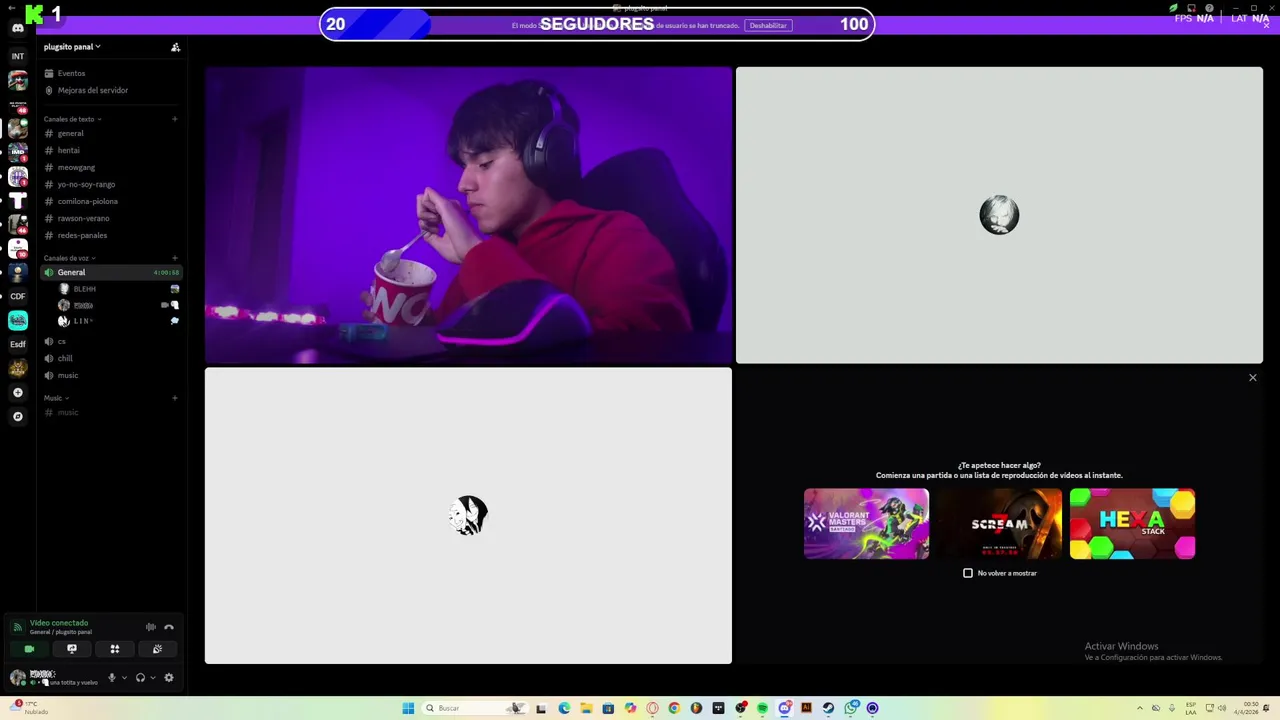Screen dimensions: 1280x720
Task: Open the #general text channel
Action: coord(110,133)
